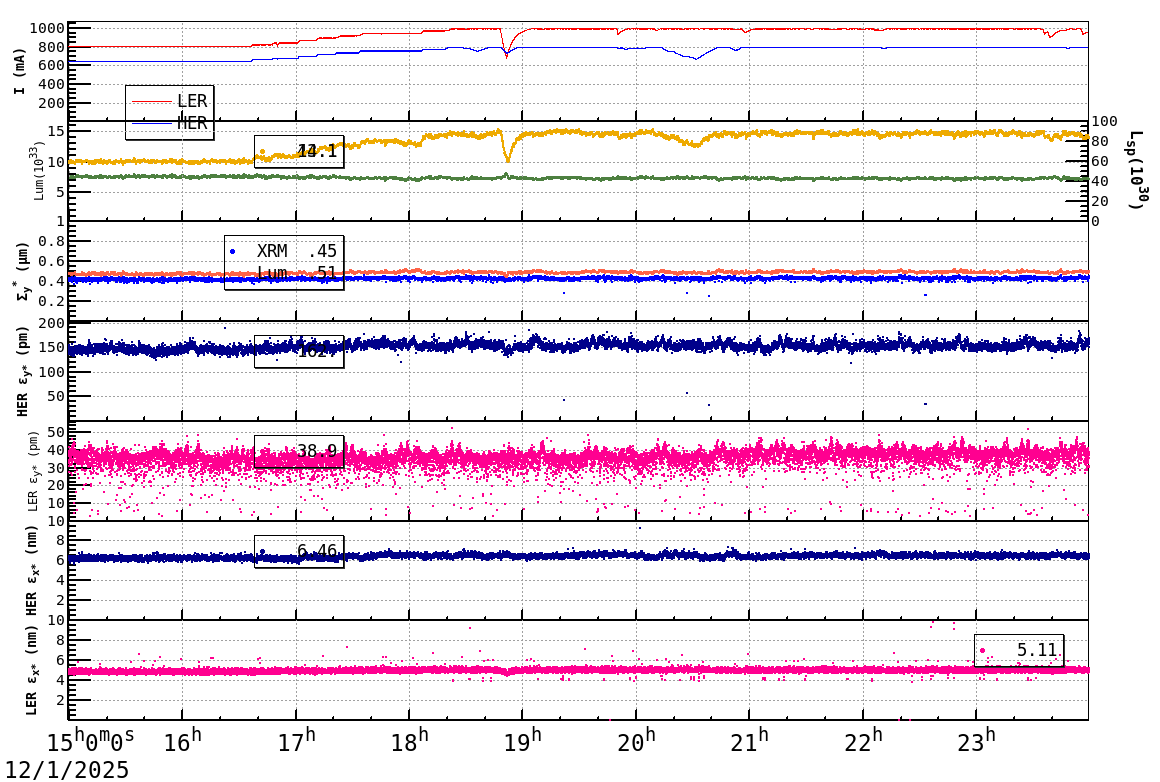1160x782 pixels.
Task: Click the red LER legend line sample
Action: 152,101
